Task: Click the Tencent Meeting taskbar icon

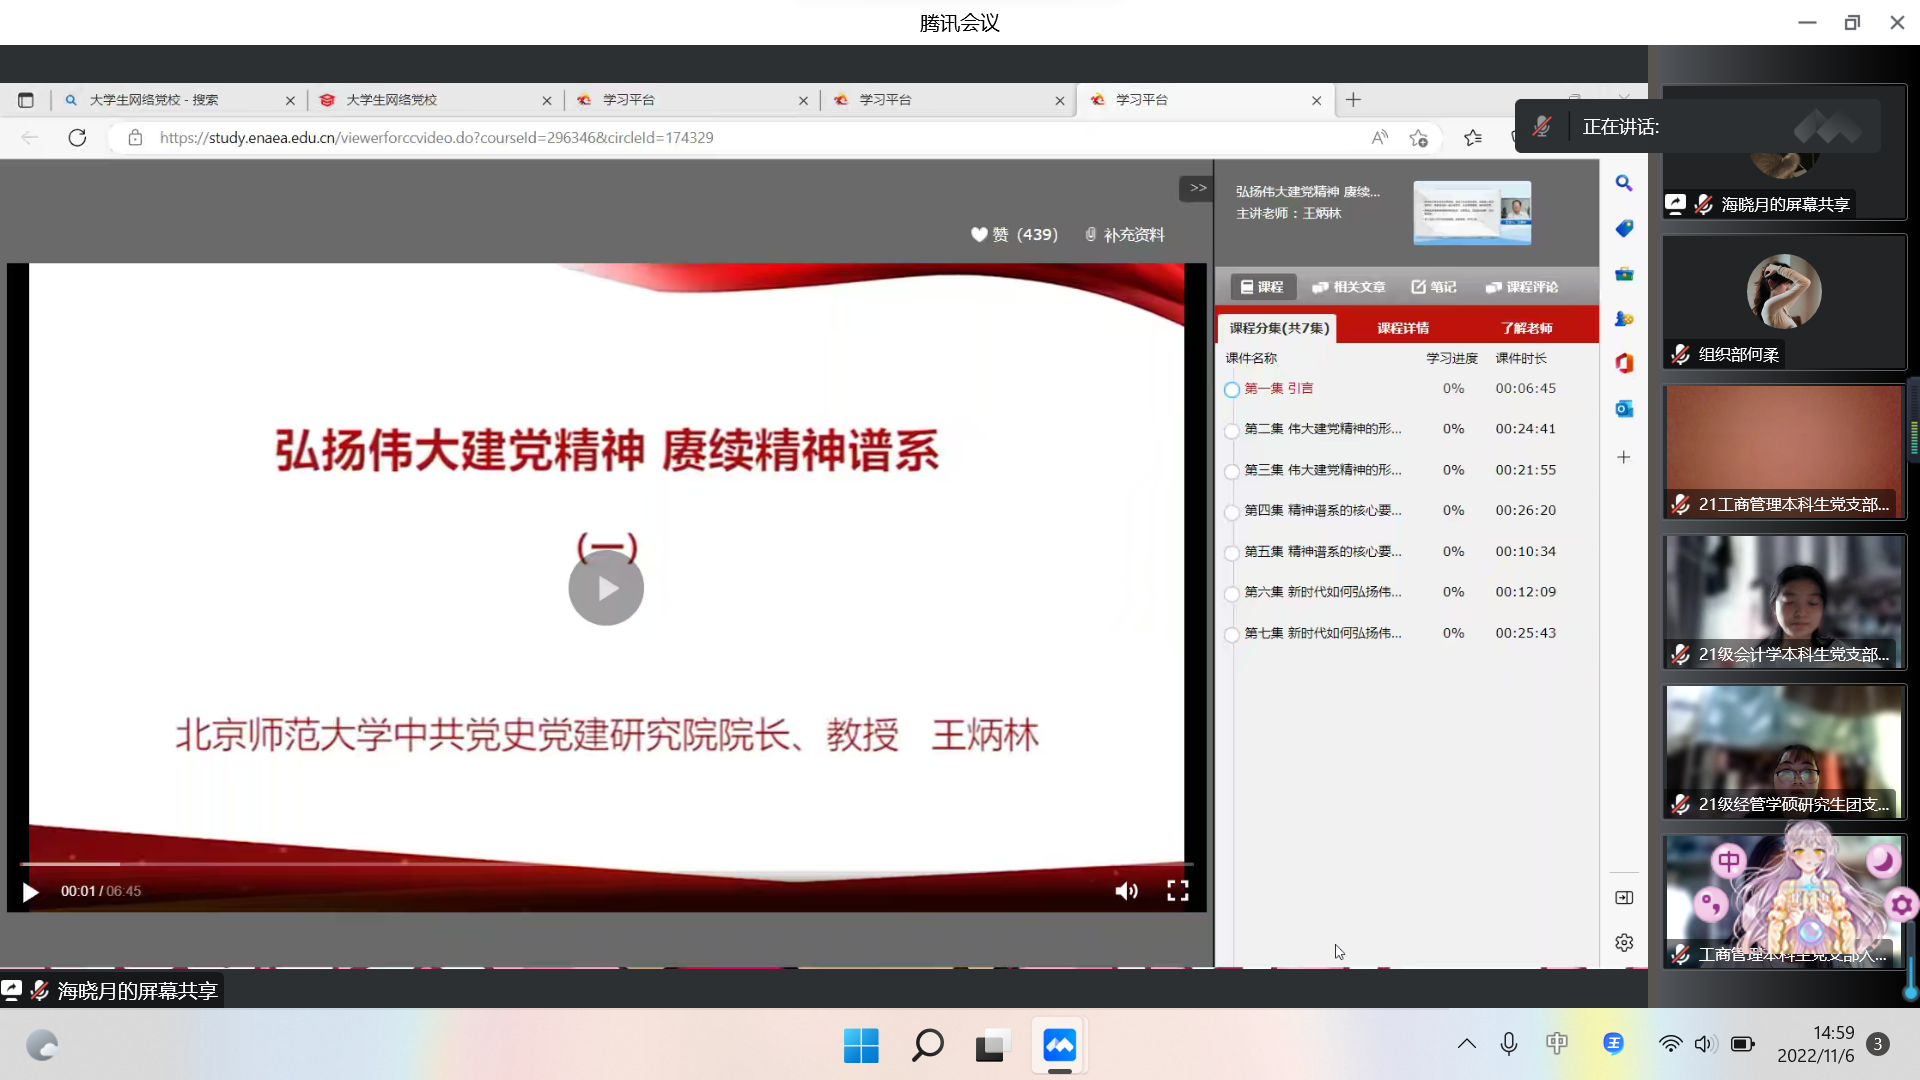Action: click(1059, 1046)
